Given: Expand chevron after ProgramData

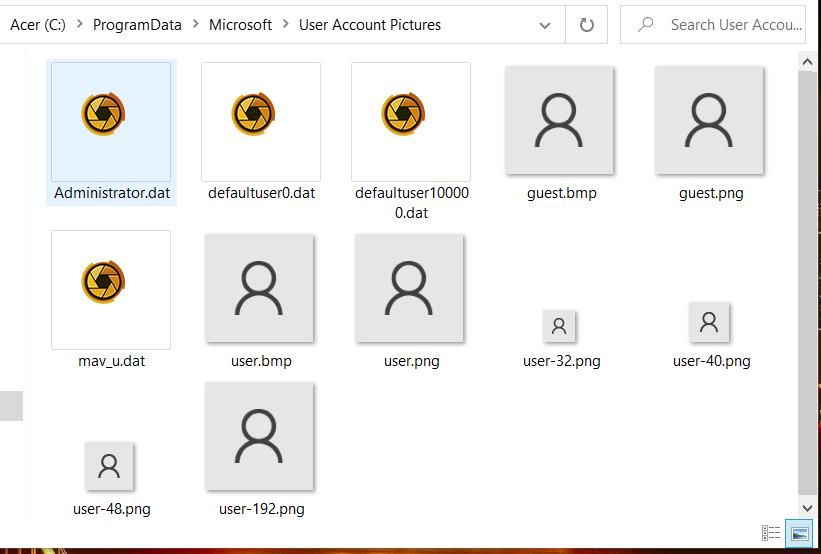Looking at the screenshot, I should pyautogui.click(x=195, y=24).
